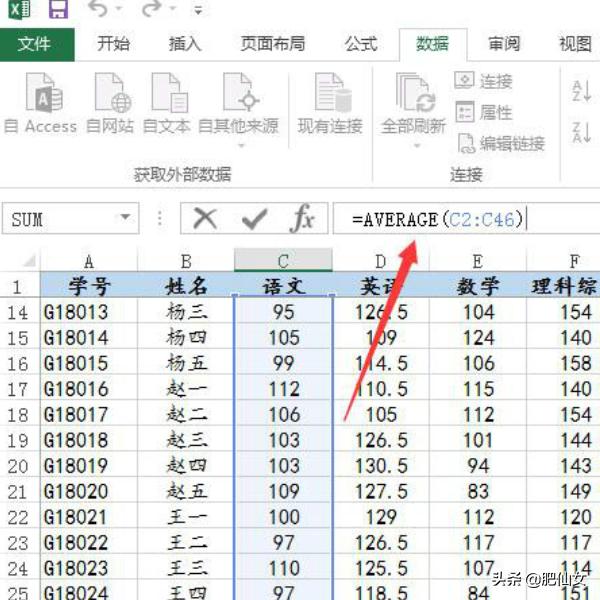Click cell G18020

[89, 491]
